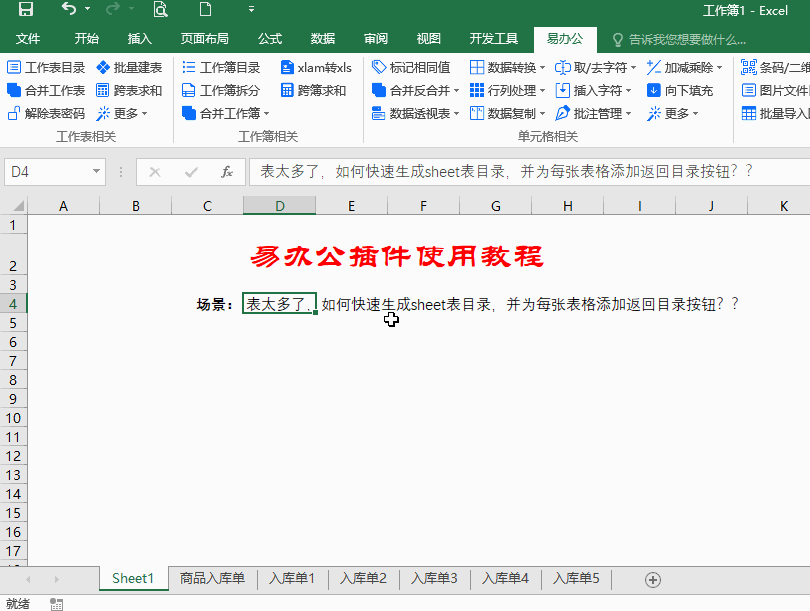
Task: Click the Undo arrow icon
Action: (69, 9)
